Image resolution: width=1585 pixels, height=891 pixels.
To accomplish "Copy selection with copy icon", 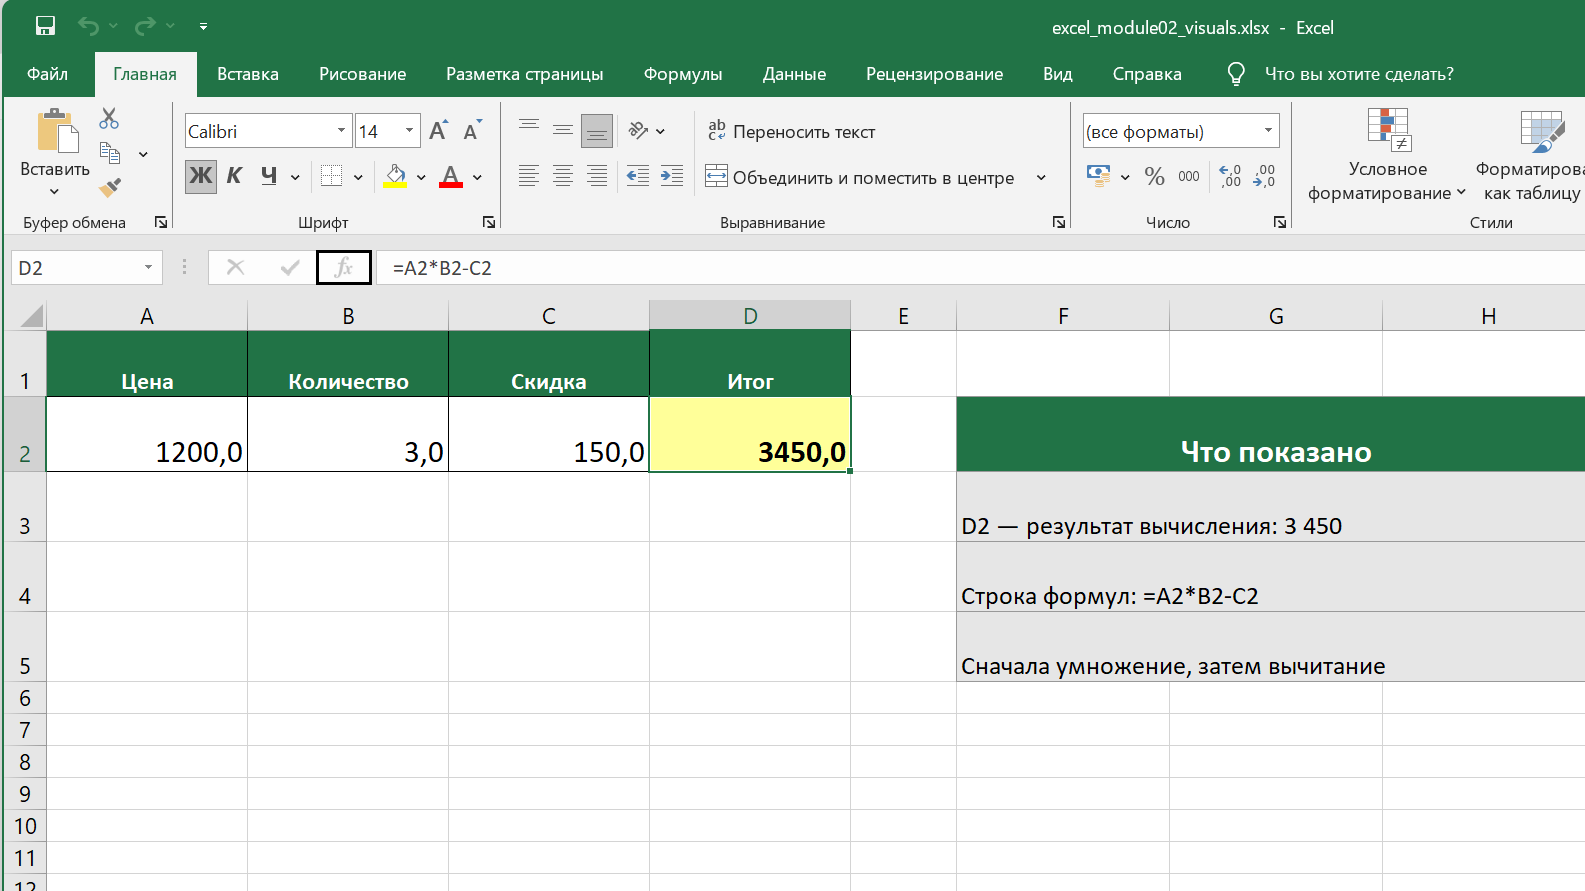I will pos(110,154).
